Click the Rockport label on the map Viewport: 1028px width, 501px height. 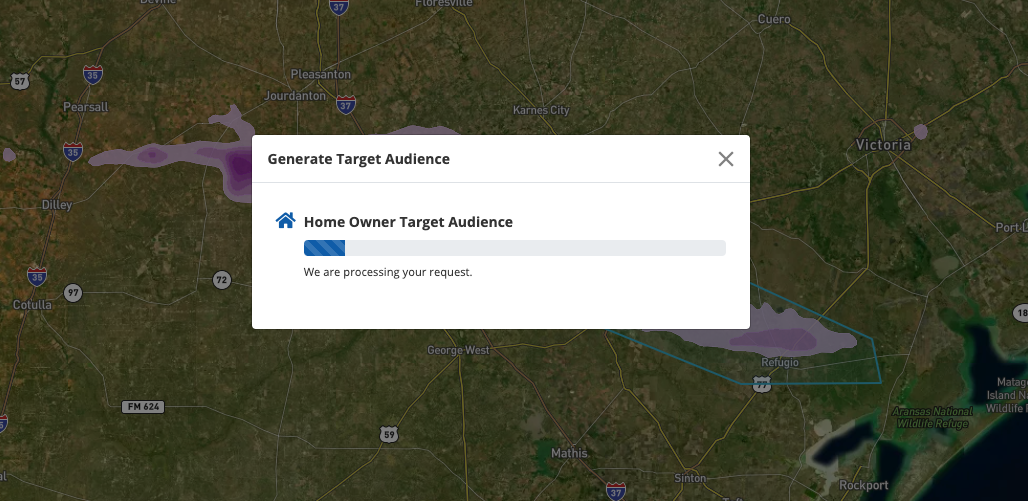tap(863, 485)
